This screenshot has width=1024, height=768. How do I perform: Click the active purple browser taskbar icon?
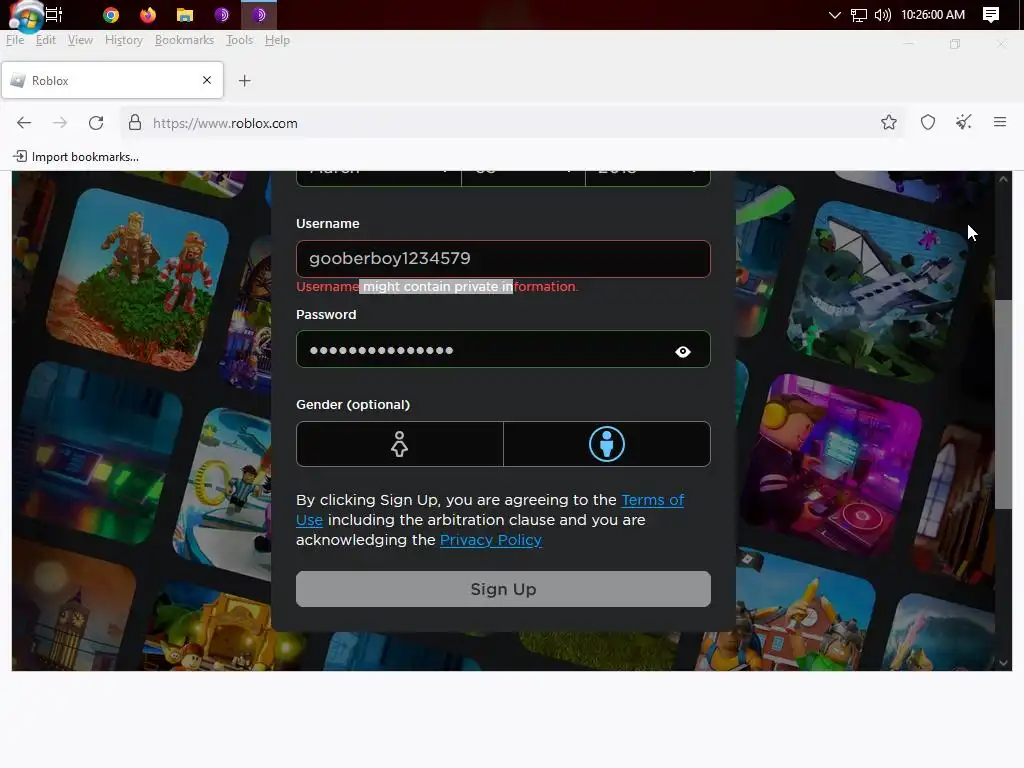pos(259,14)
